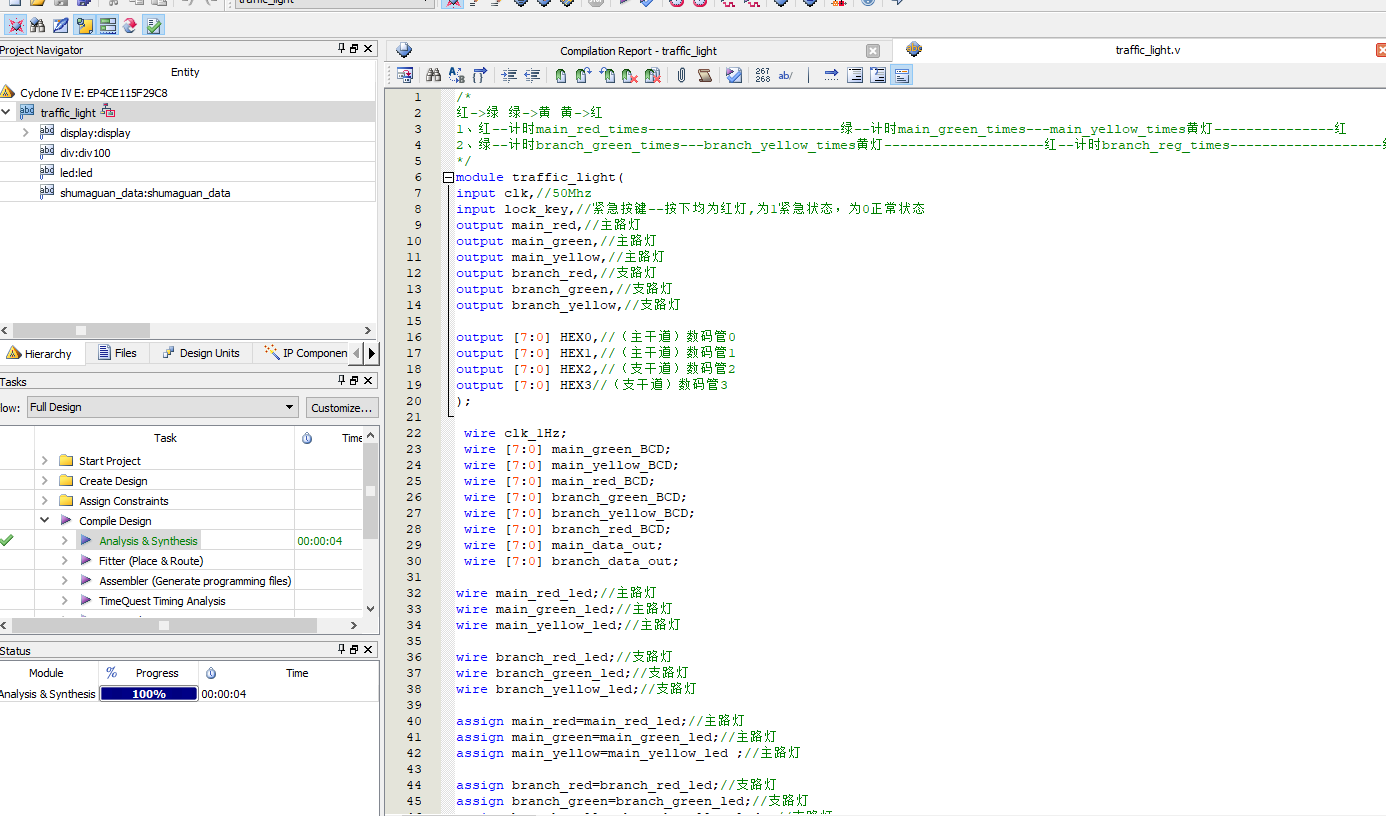Click the stacked-panels icon in the second toolbar row
The width and height of the screenshot is (1386, 816).
pos(107,25)
